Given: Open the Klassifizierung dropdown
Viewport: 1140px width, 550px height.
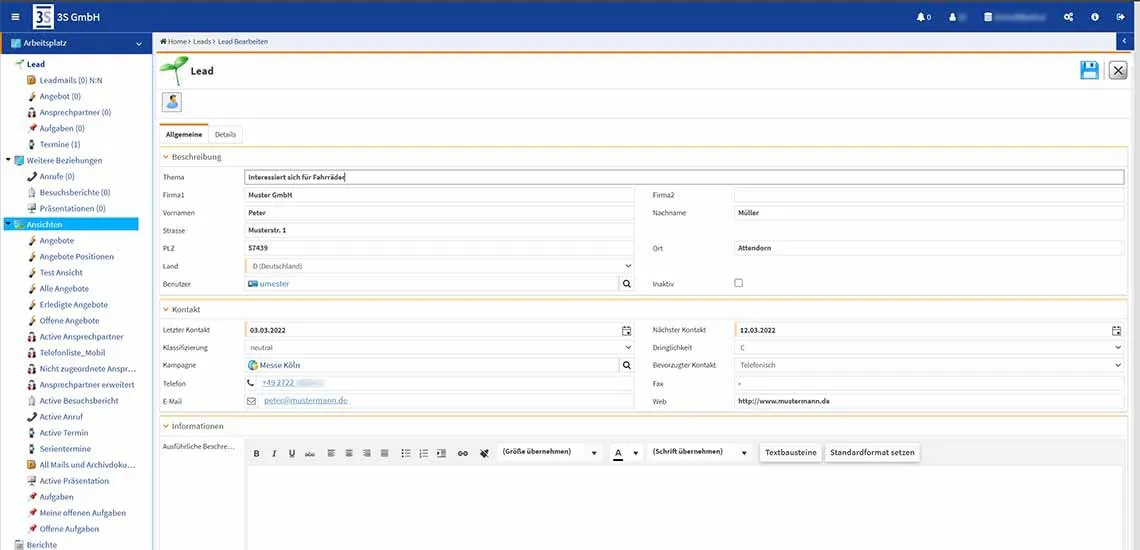Looking at the screenshot, I should (439, 348).
